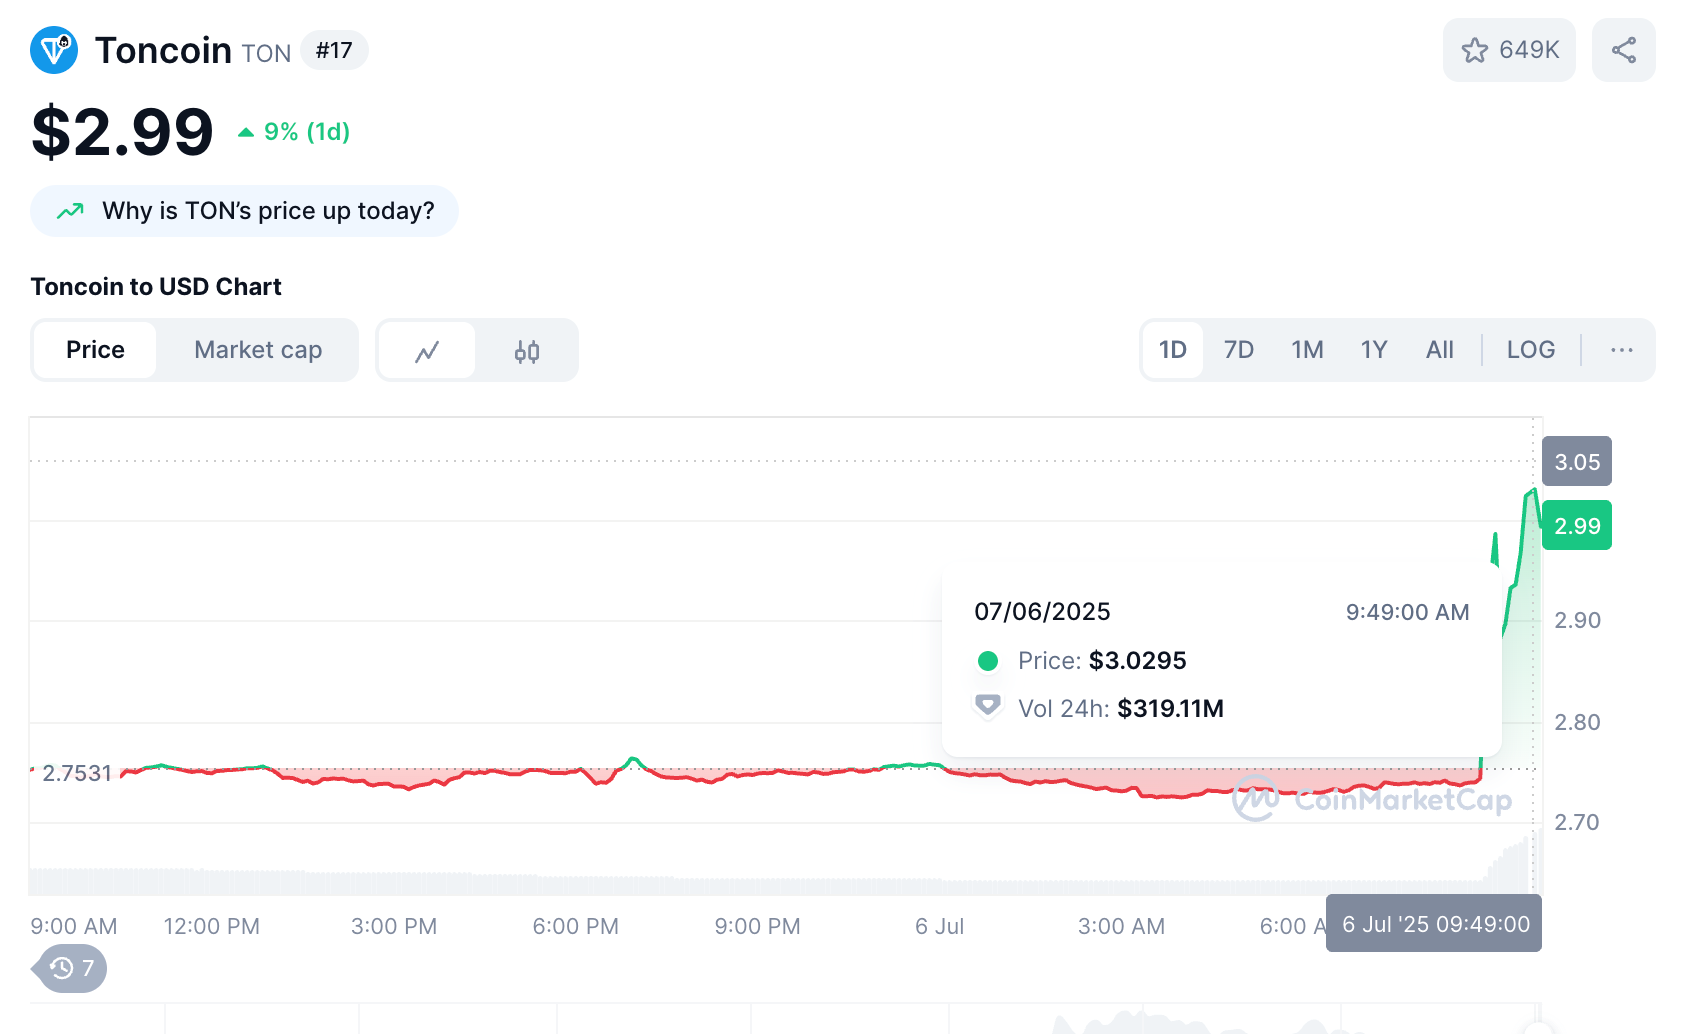Click the 6 Jul axis label
Screen dimensions: 1682x1034
point(939,926)
